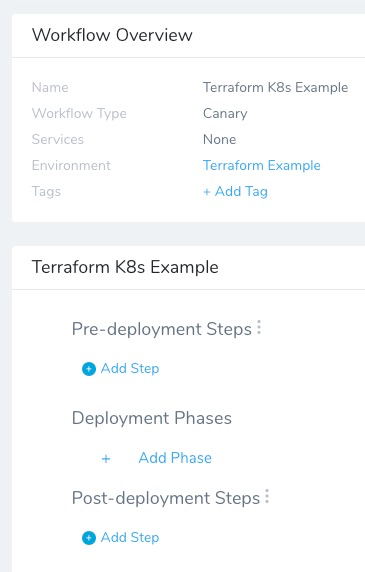Click the Add Step text under Pre-deployment Steps
365x572 pixels.
pyautogui.click(x=130, y=368)
